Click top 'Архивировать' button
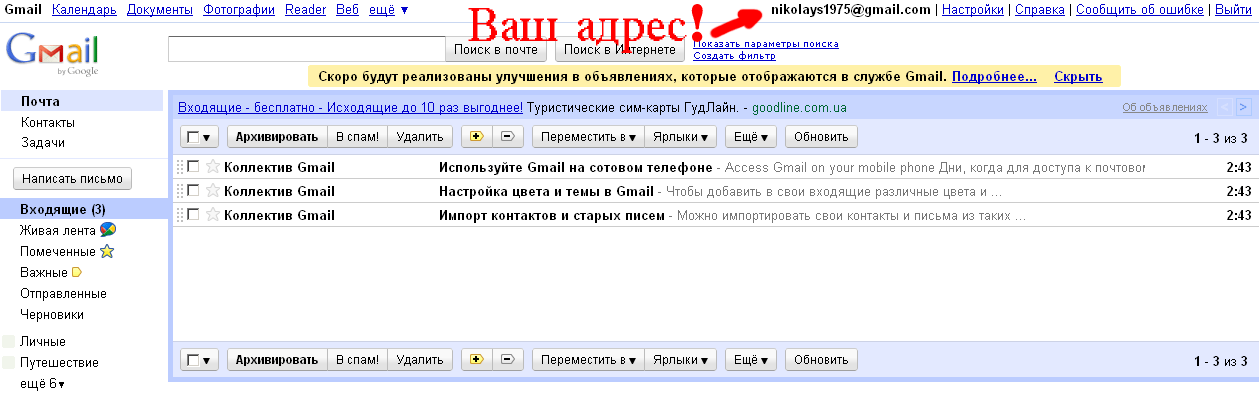 (277, 137)
